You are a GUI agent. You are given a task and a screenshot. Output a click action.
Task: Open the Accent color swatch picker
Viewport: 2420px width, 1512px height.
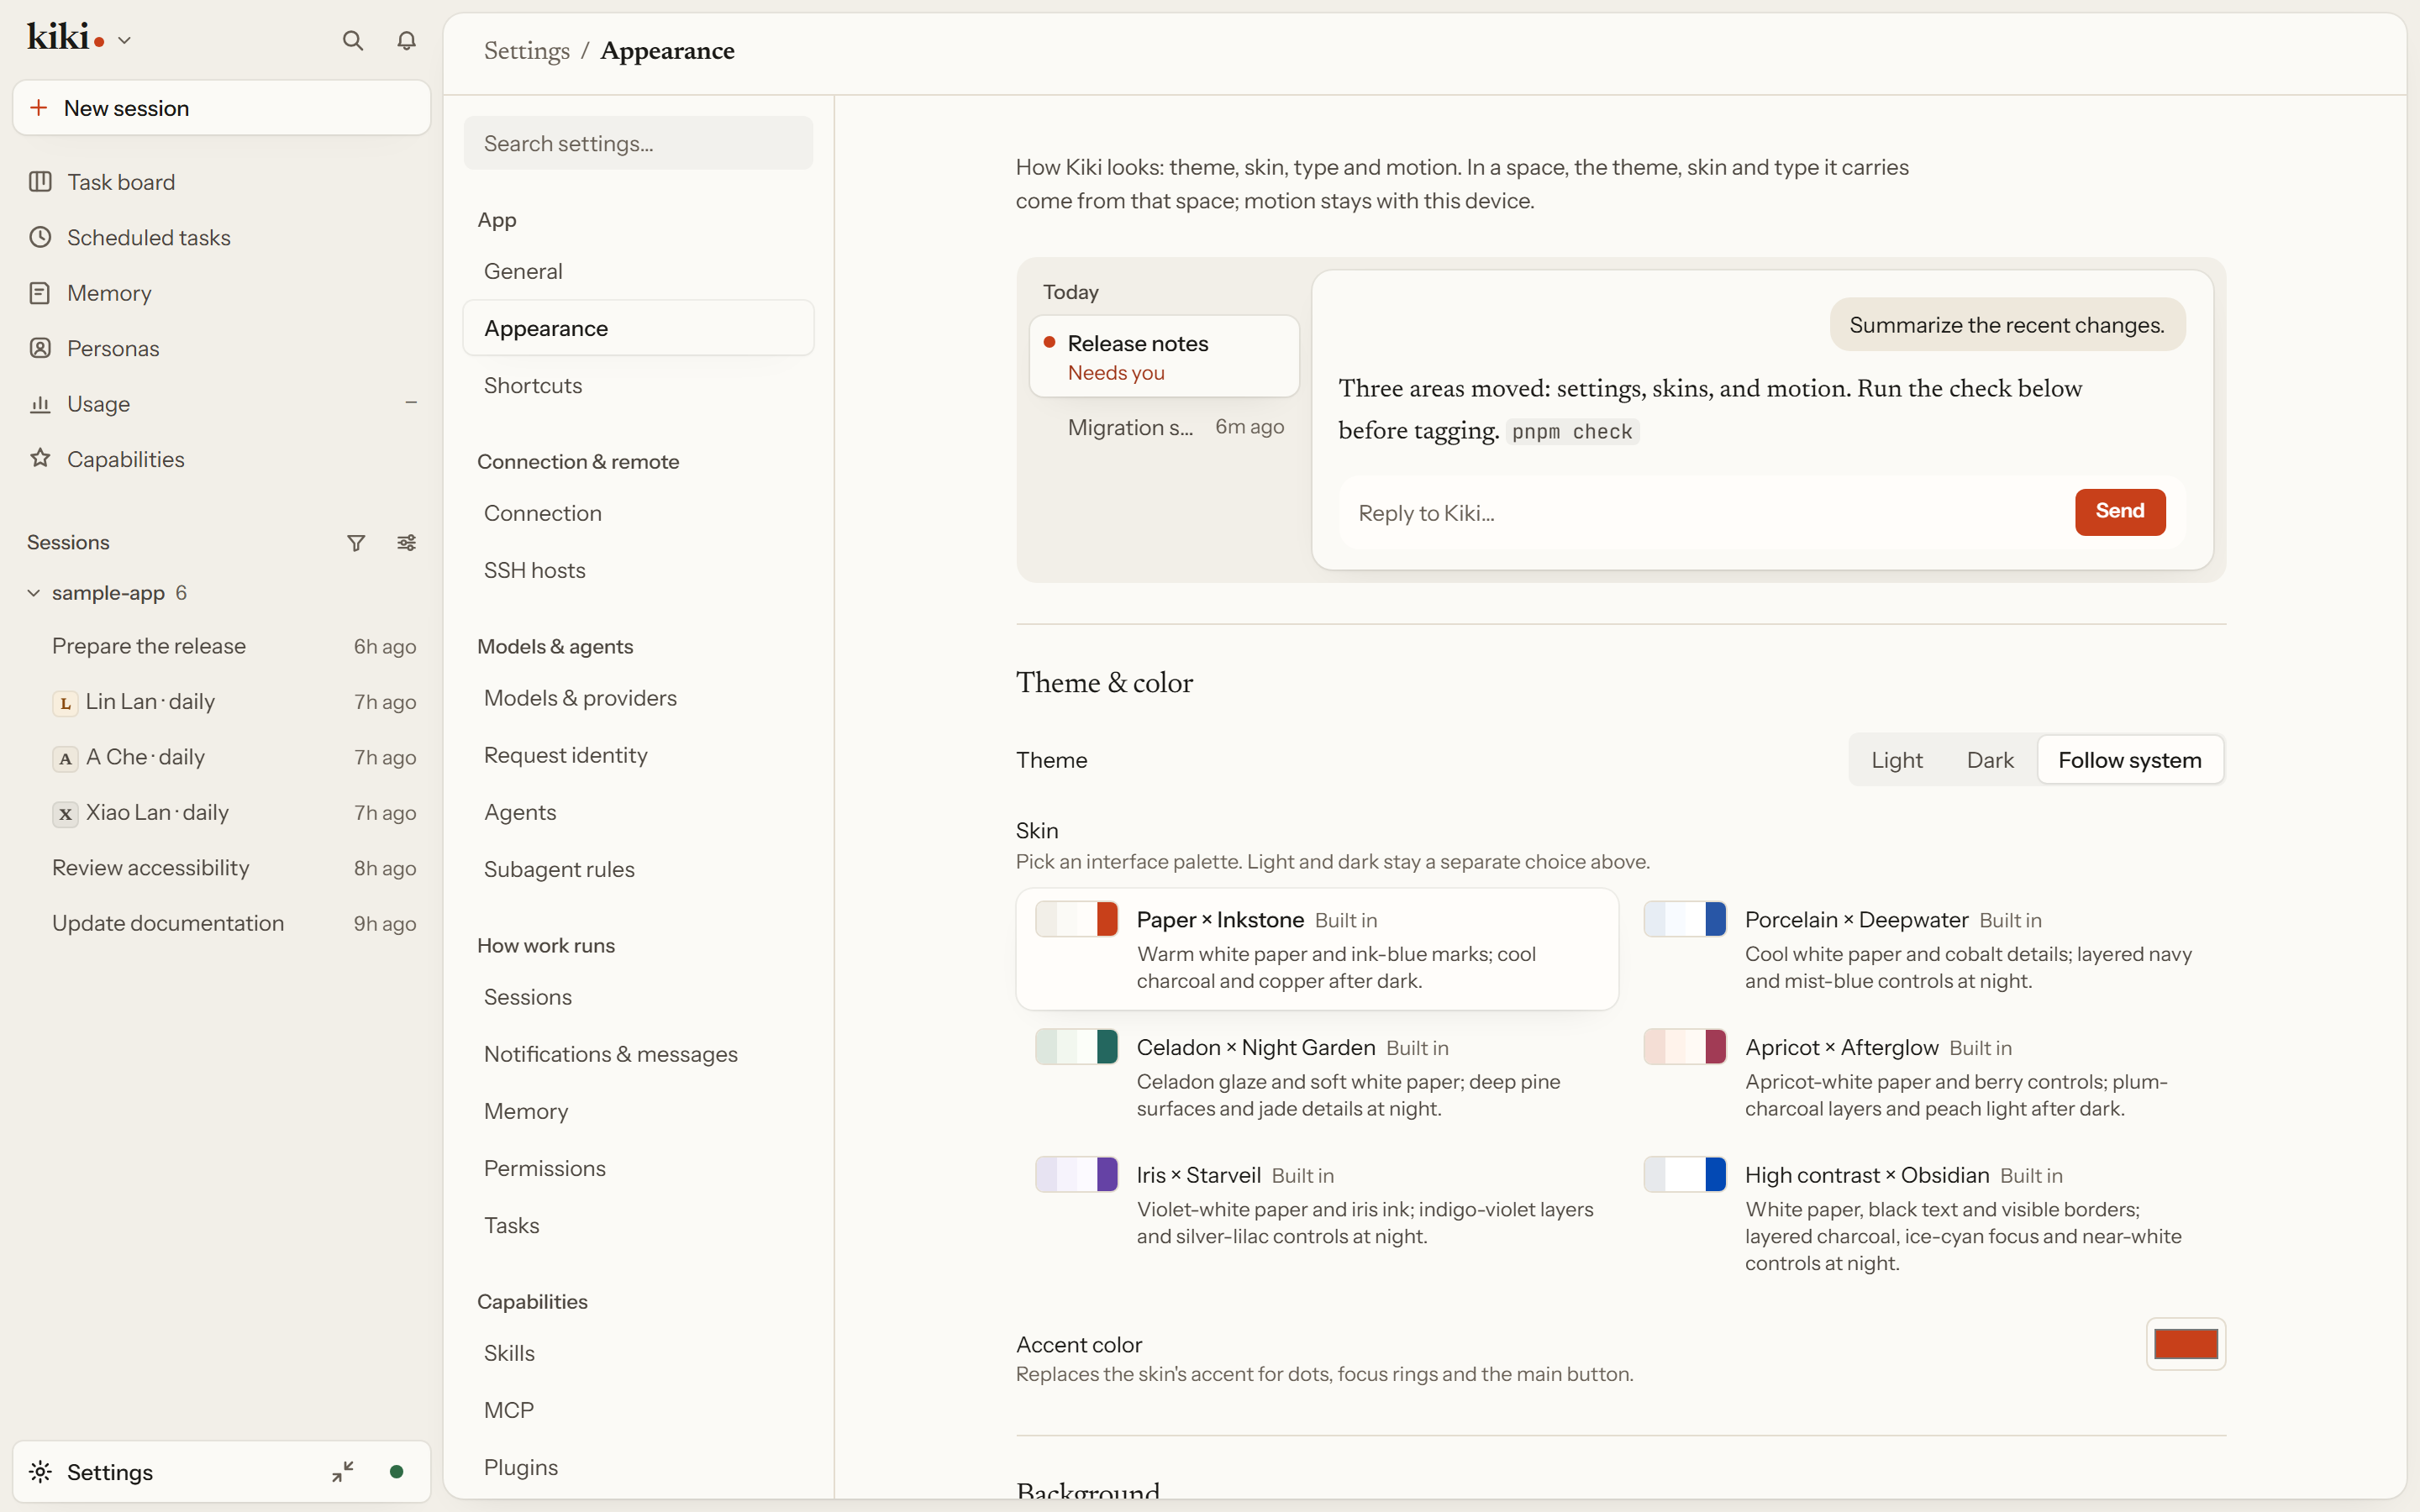(2185, 1344)
